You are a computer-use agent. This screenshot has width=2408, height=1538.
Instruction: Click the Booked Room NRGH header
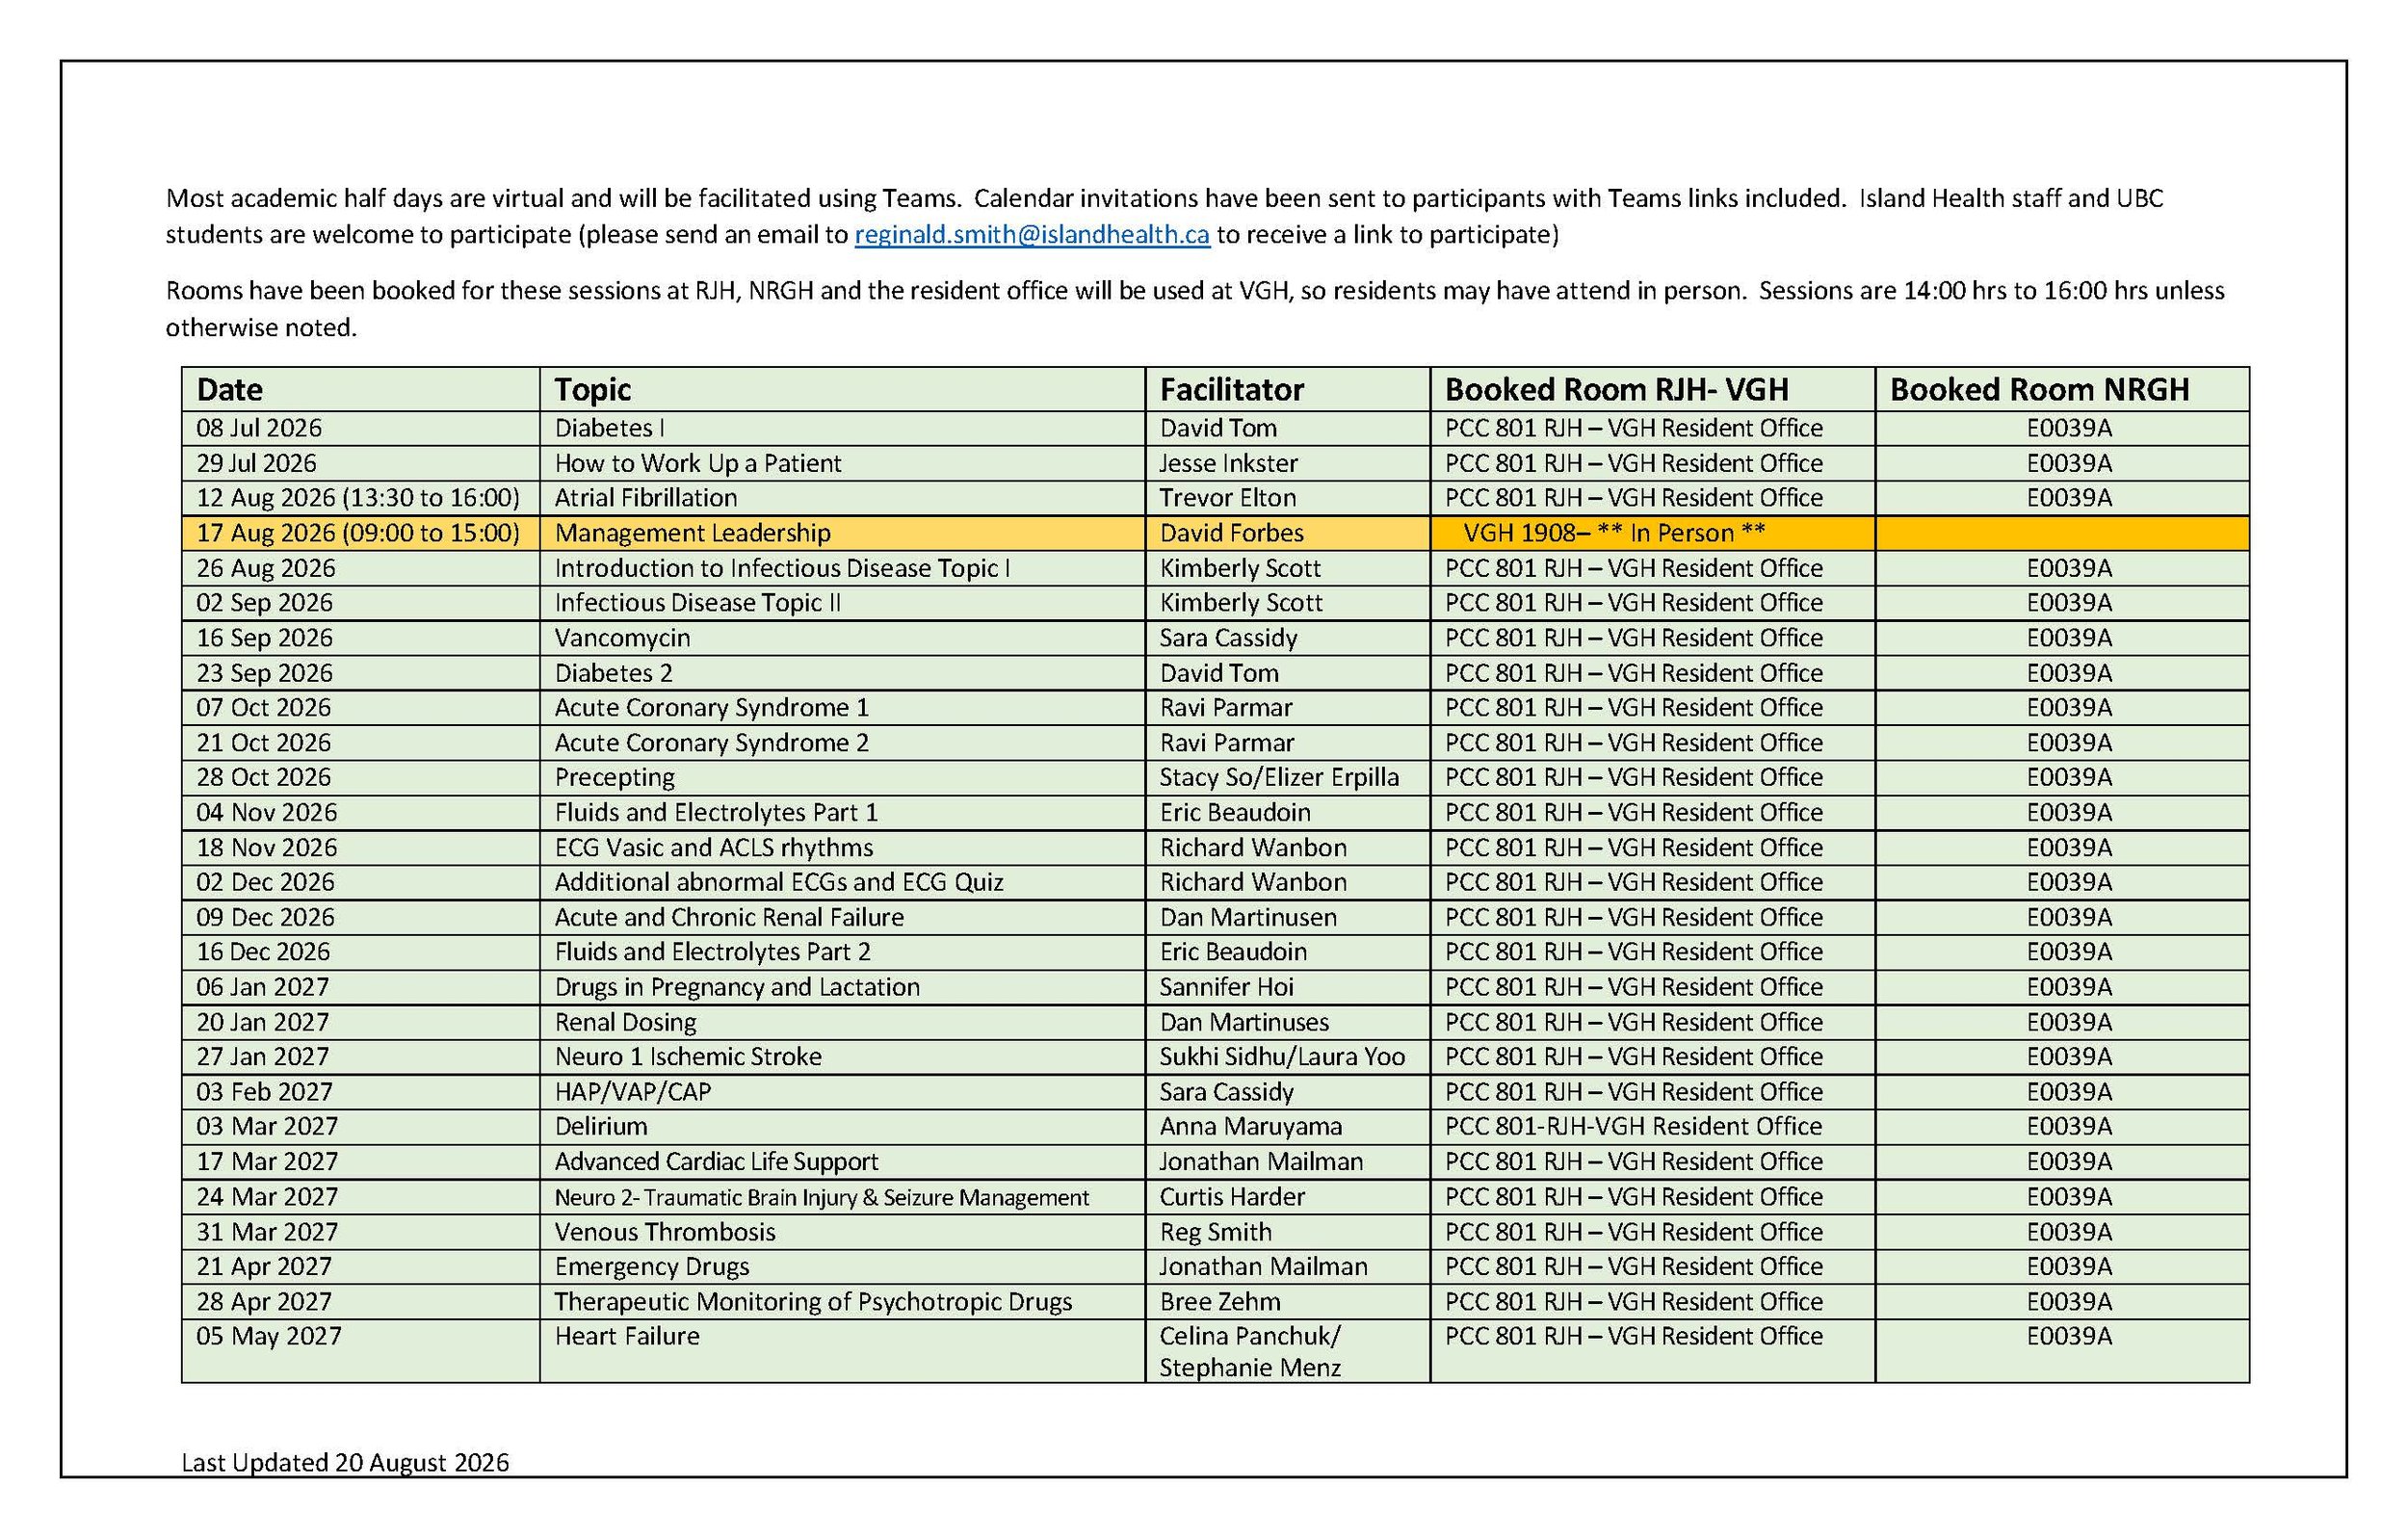2062,389
